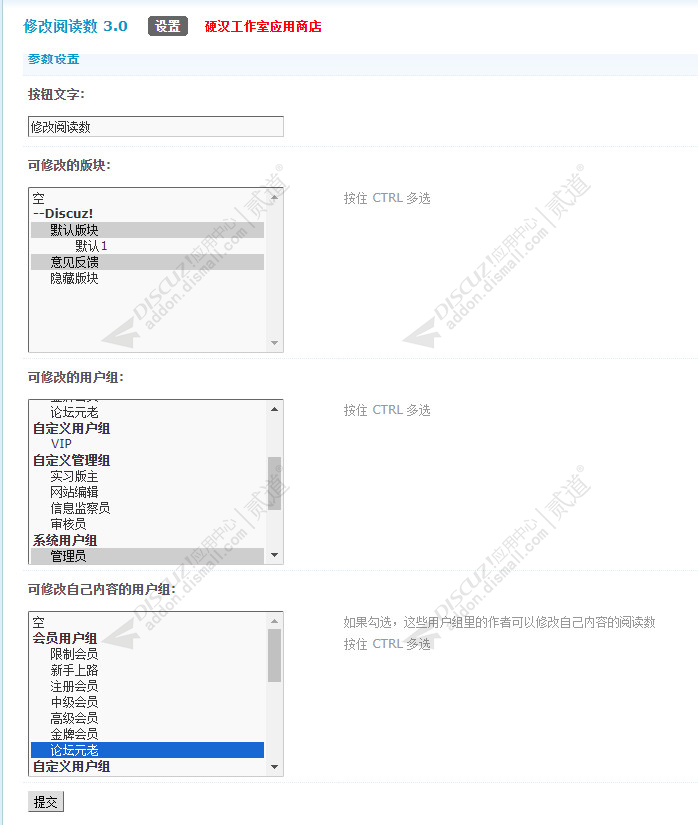Screen dimensions: 698x825
Task: Select 意见反馈 in the forum list
Action: pos(147,262)
